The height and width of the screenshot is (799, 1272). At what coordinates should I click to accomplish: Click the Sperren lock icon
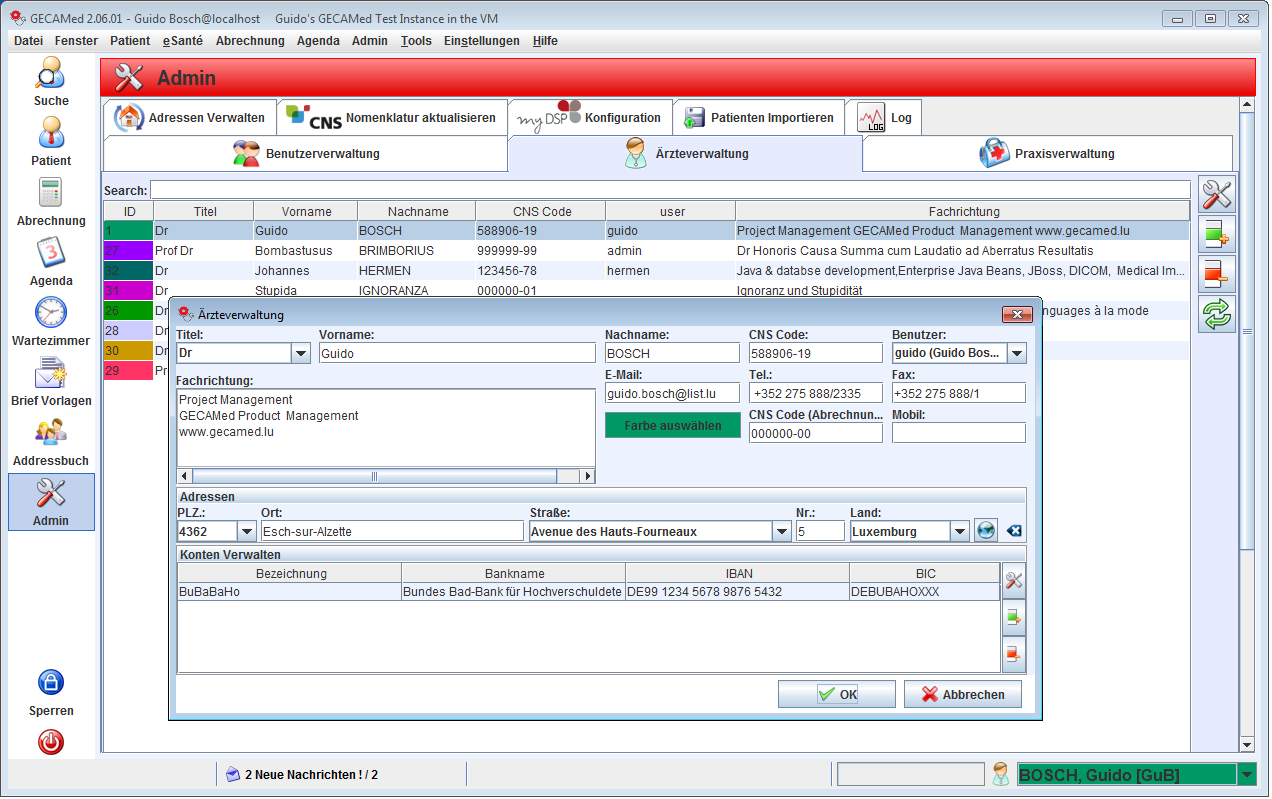(50, 683)
